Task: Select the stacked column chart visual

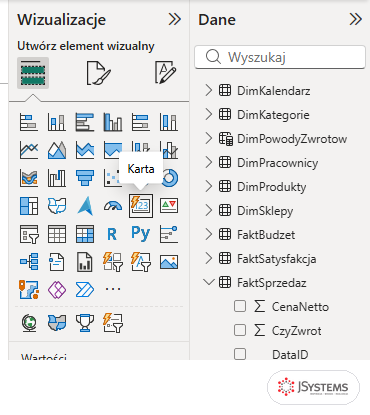Action: click(57, 122)
